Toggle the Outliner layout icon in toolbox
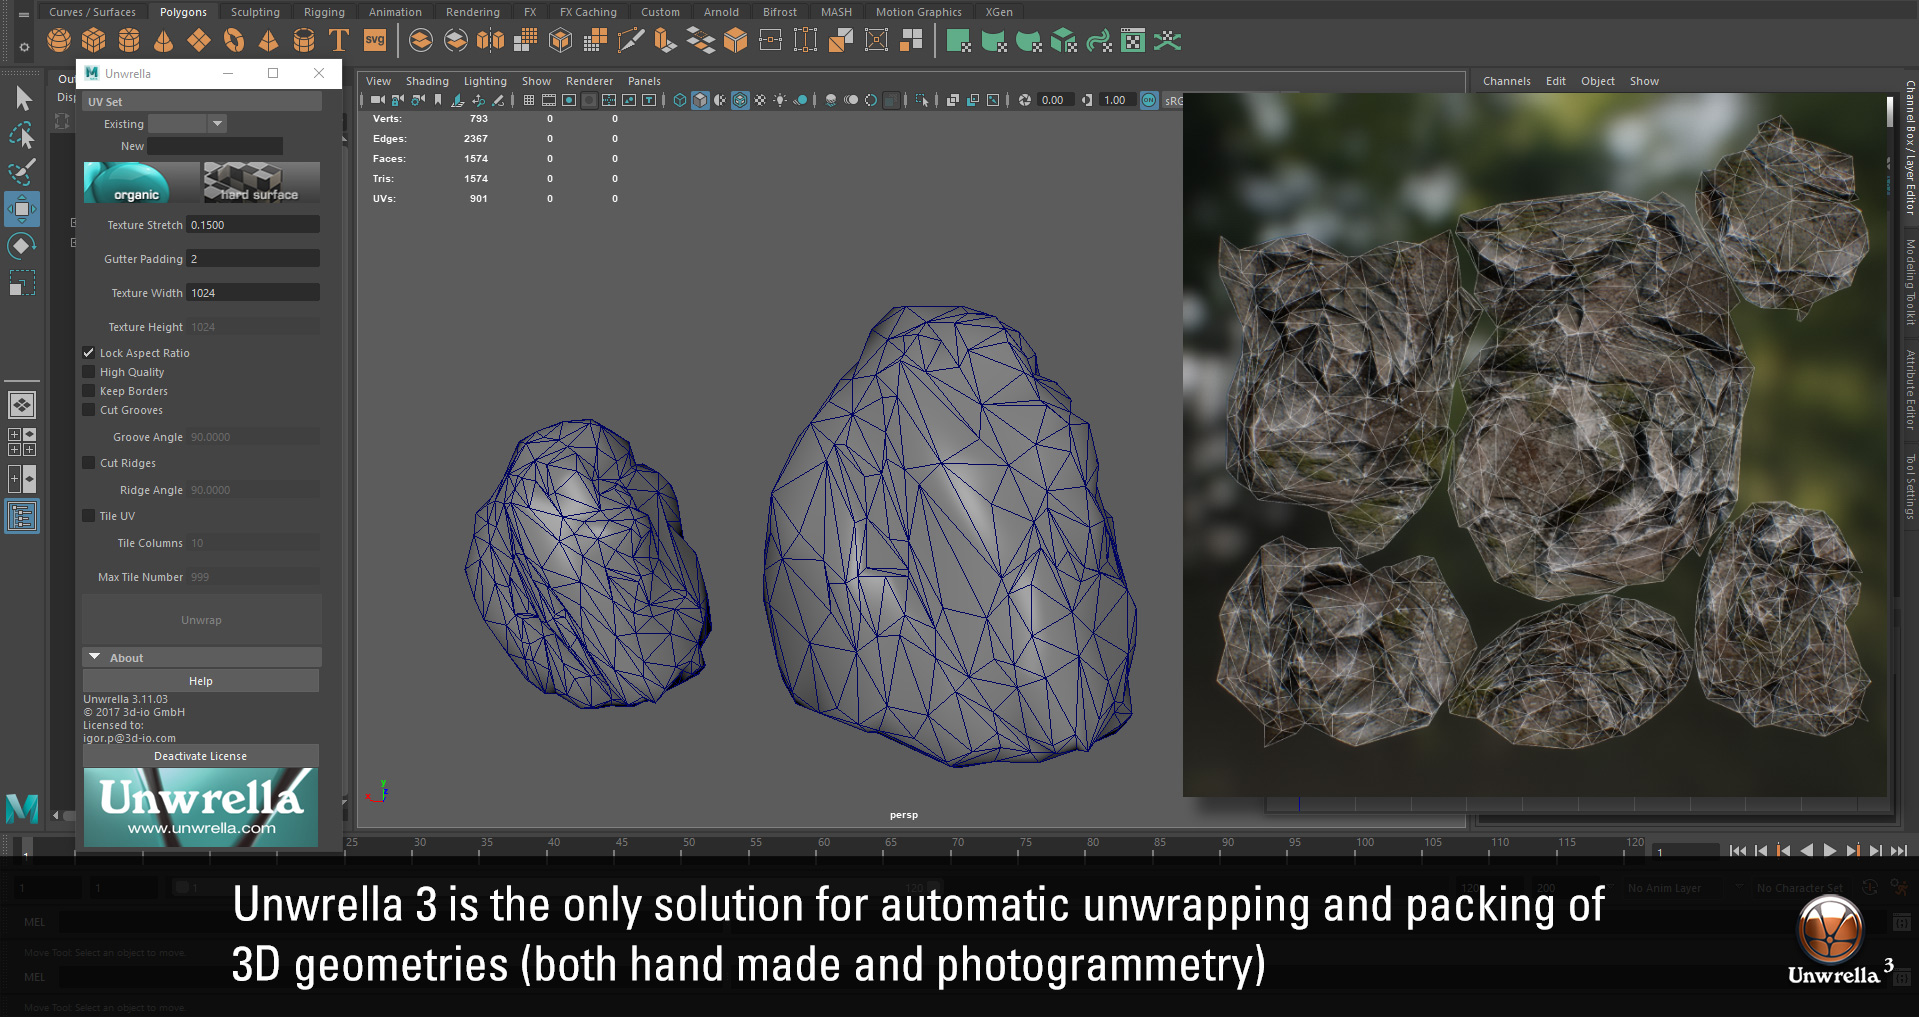 click(22, 516)
